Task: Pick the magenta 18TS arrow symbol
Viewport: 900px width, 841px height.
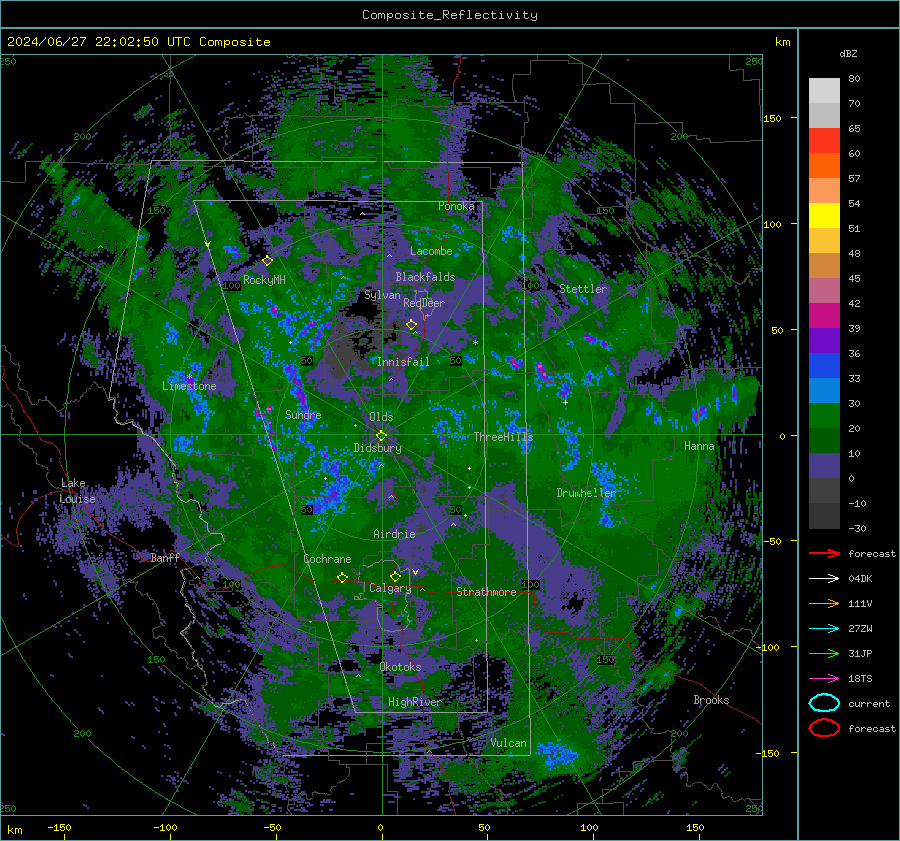Action: click(824, 679)
